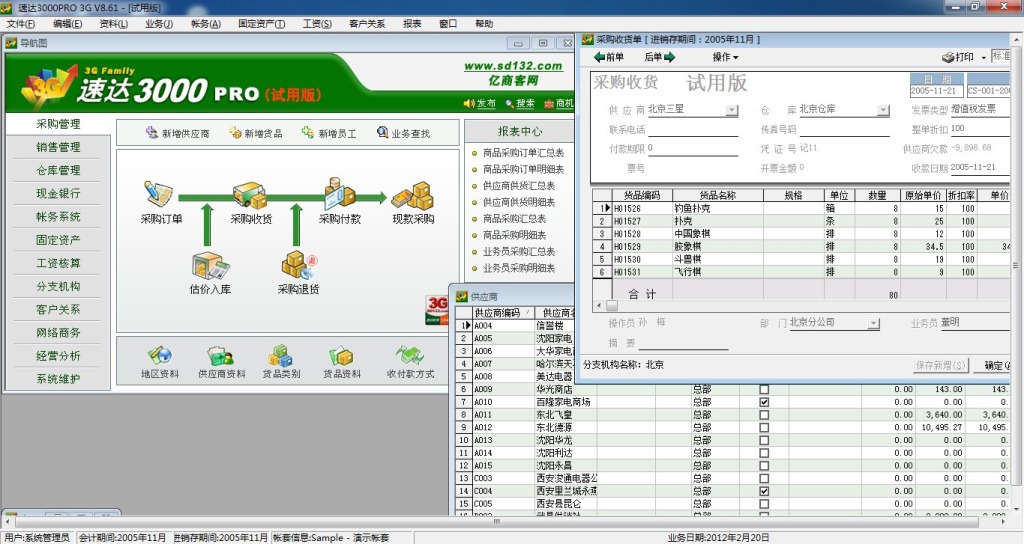The image size is (1024, 544).
Task: Expand the 仓库 dropdown (北京仓库)
Action: tap(883, 110)
